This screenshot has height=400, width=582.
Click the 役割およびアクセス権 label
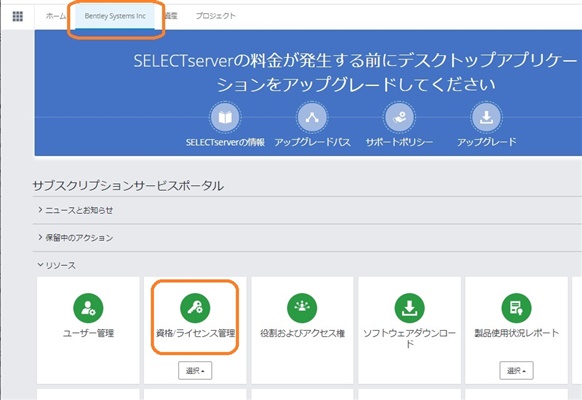coord(302,333)
